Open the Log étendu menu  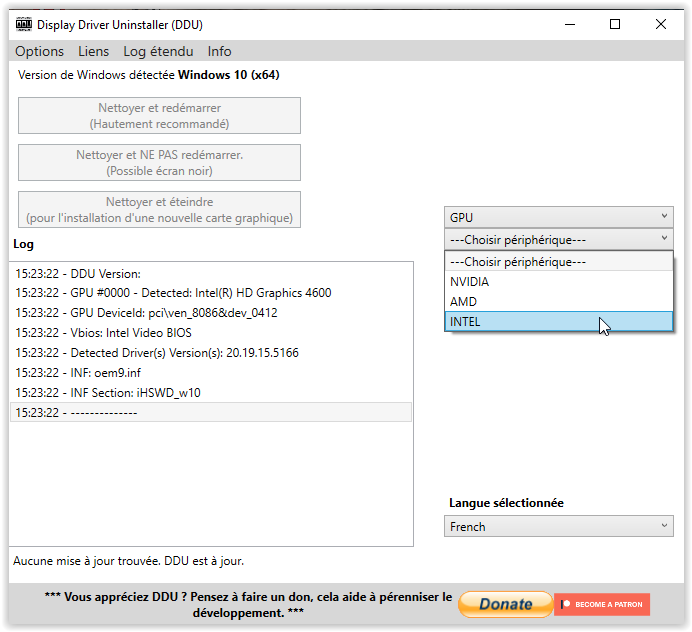158,52
